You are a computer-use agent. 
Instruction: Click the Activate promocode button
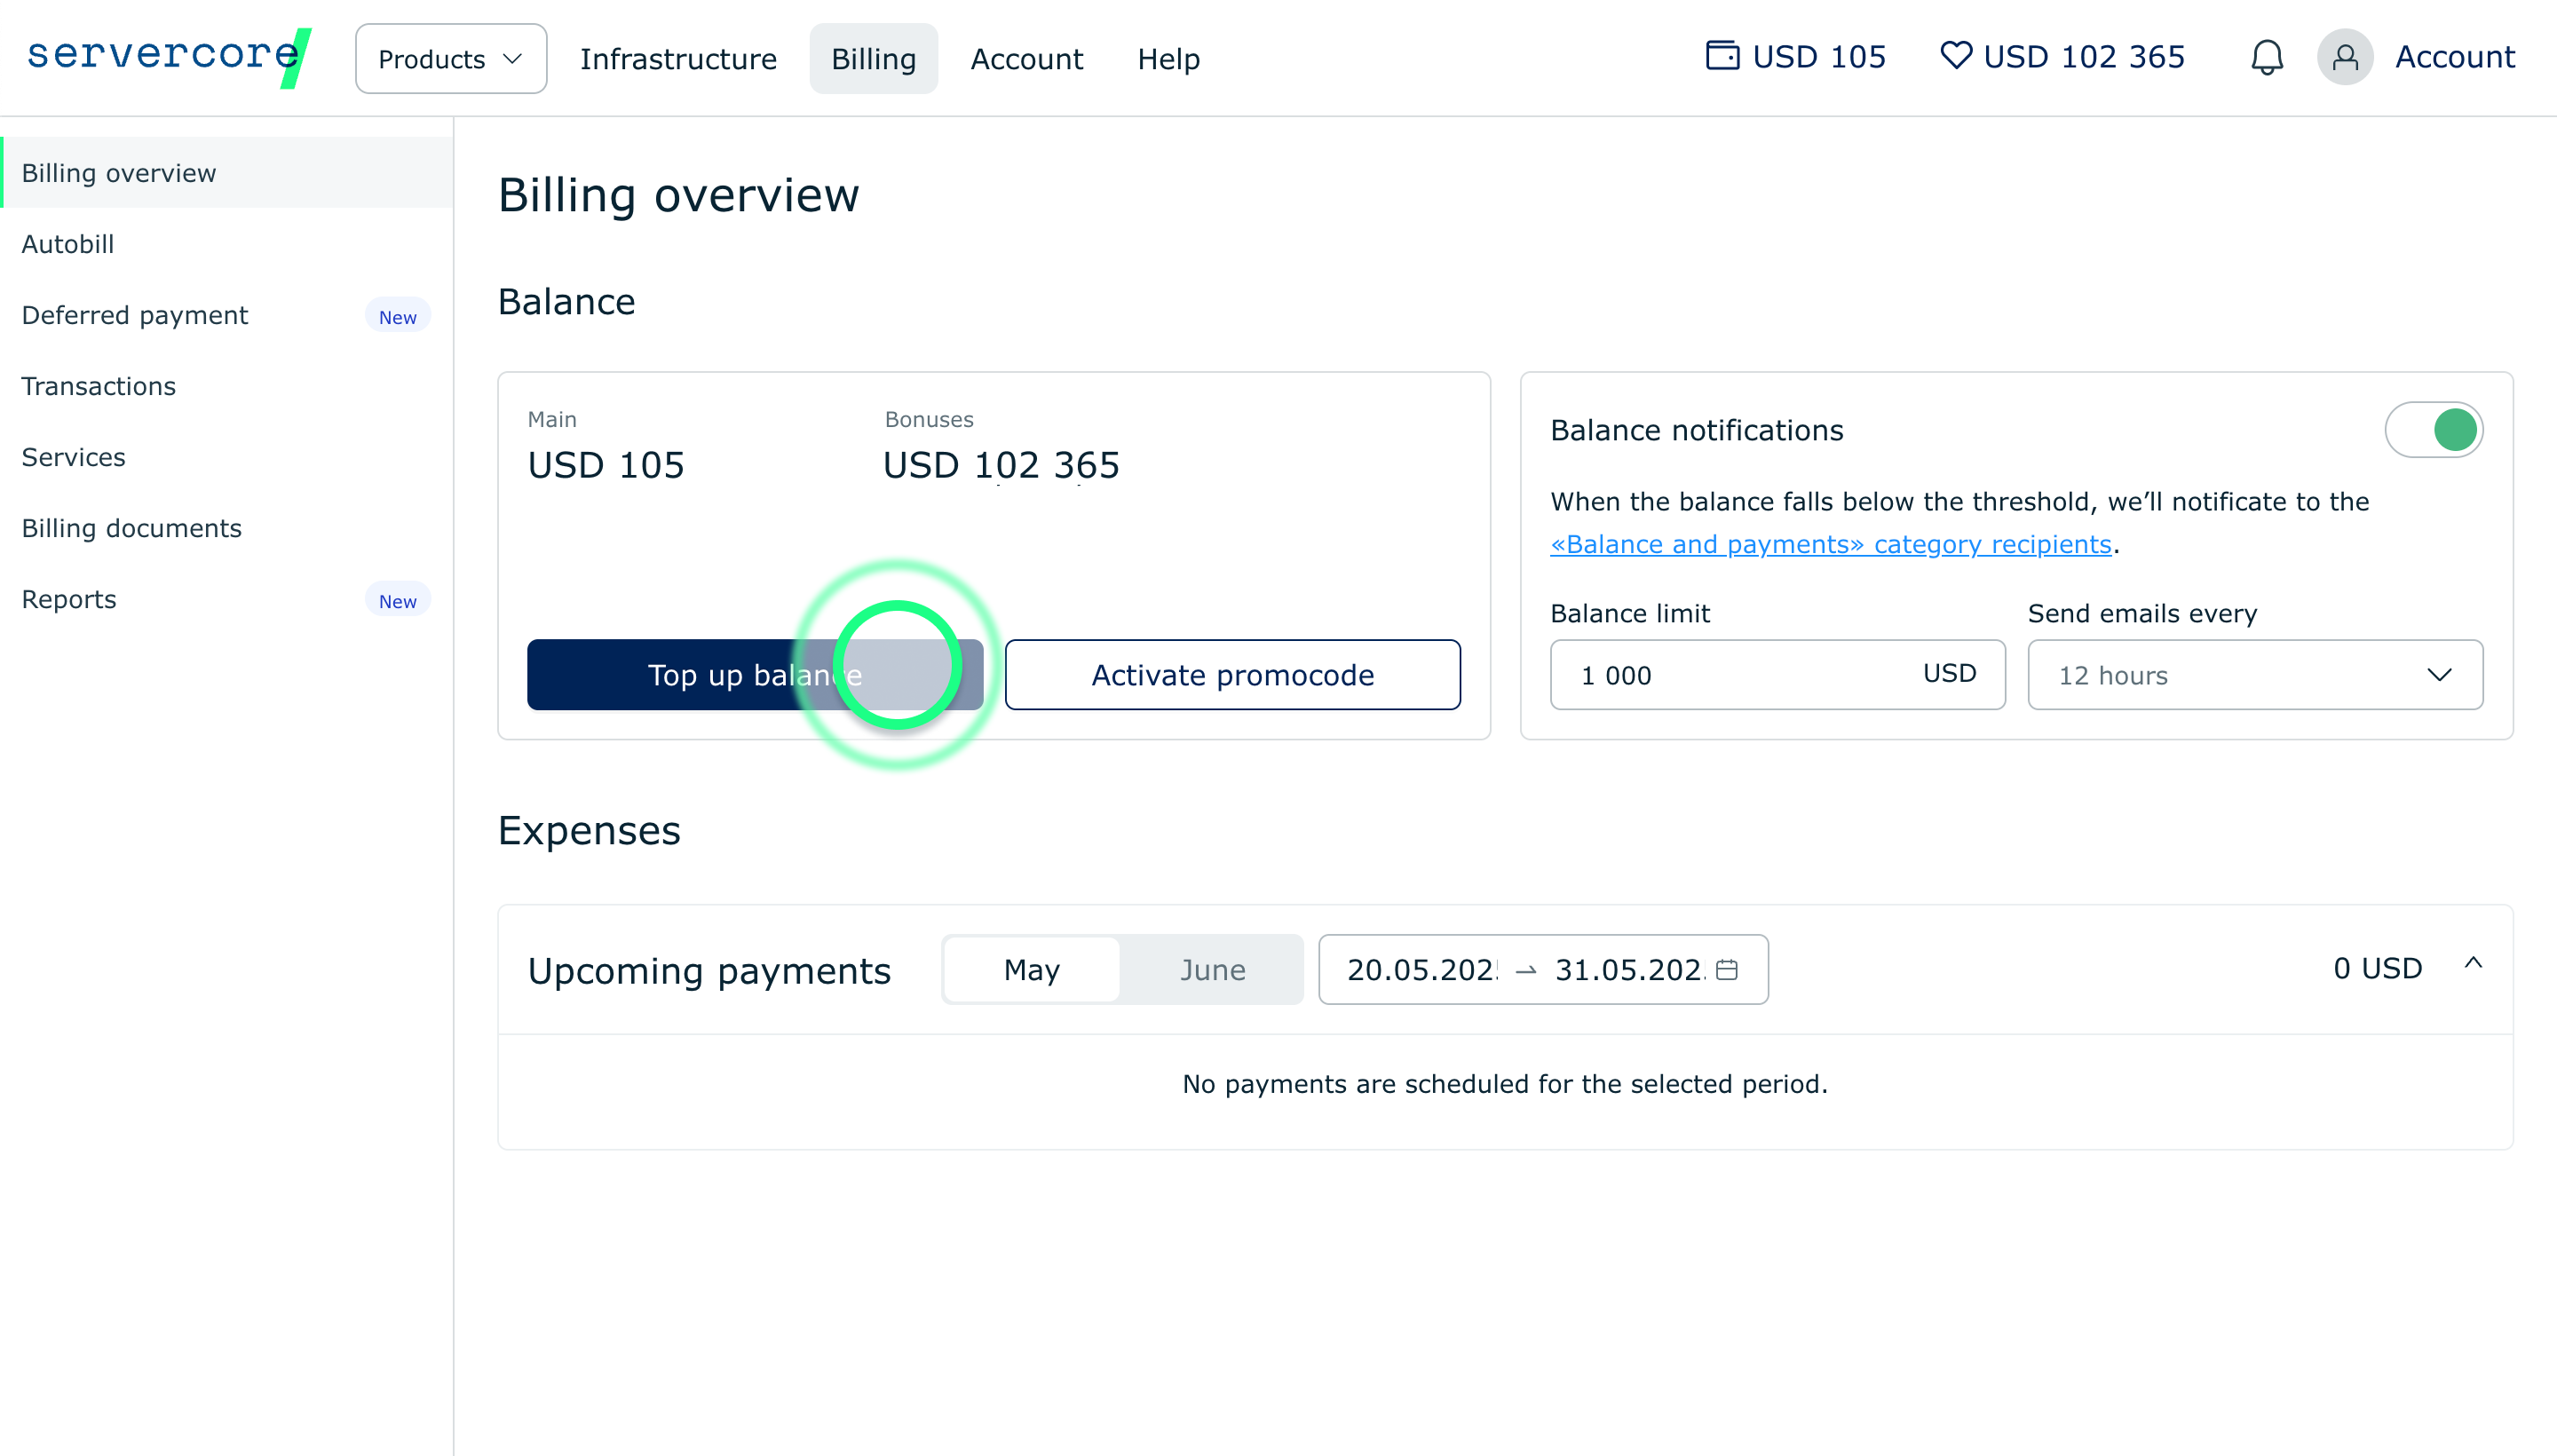point(1231,675)
